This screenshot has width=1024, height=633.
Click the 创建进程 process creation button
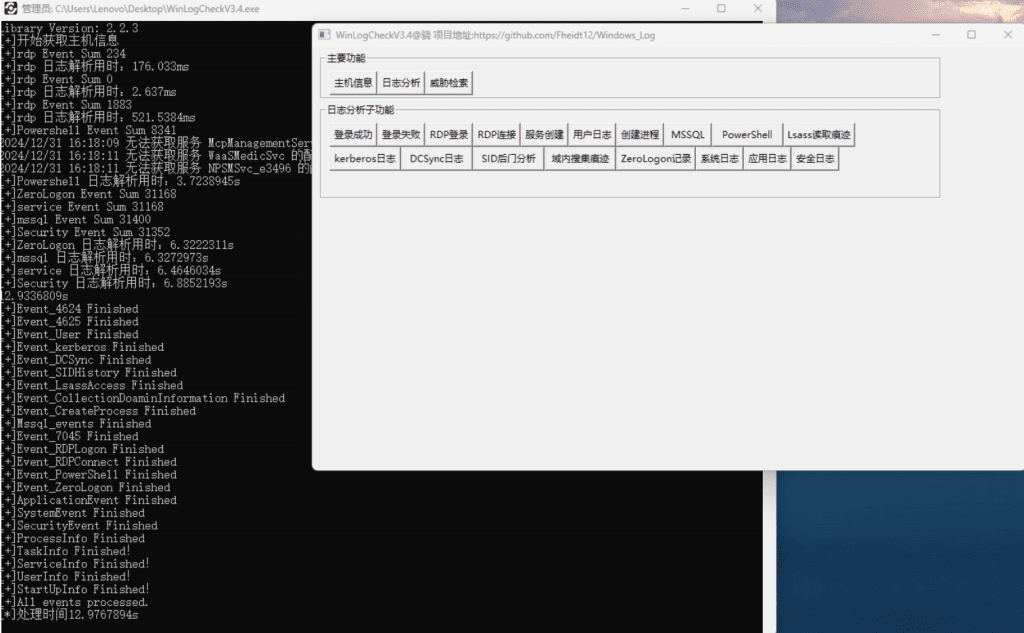point(640,135)
